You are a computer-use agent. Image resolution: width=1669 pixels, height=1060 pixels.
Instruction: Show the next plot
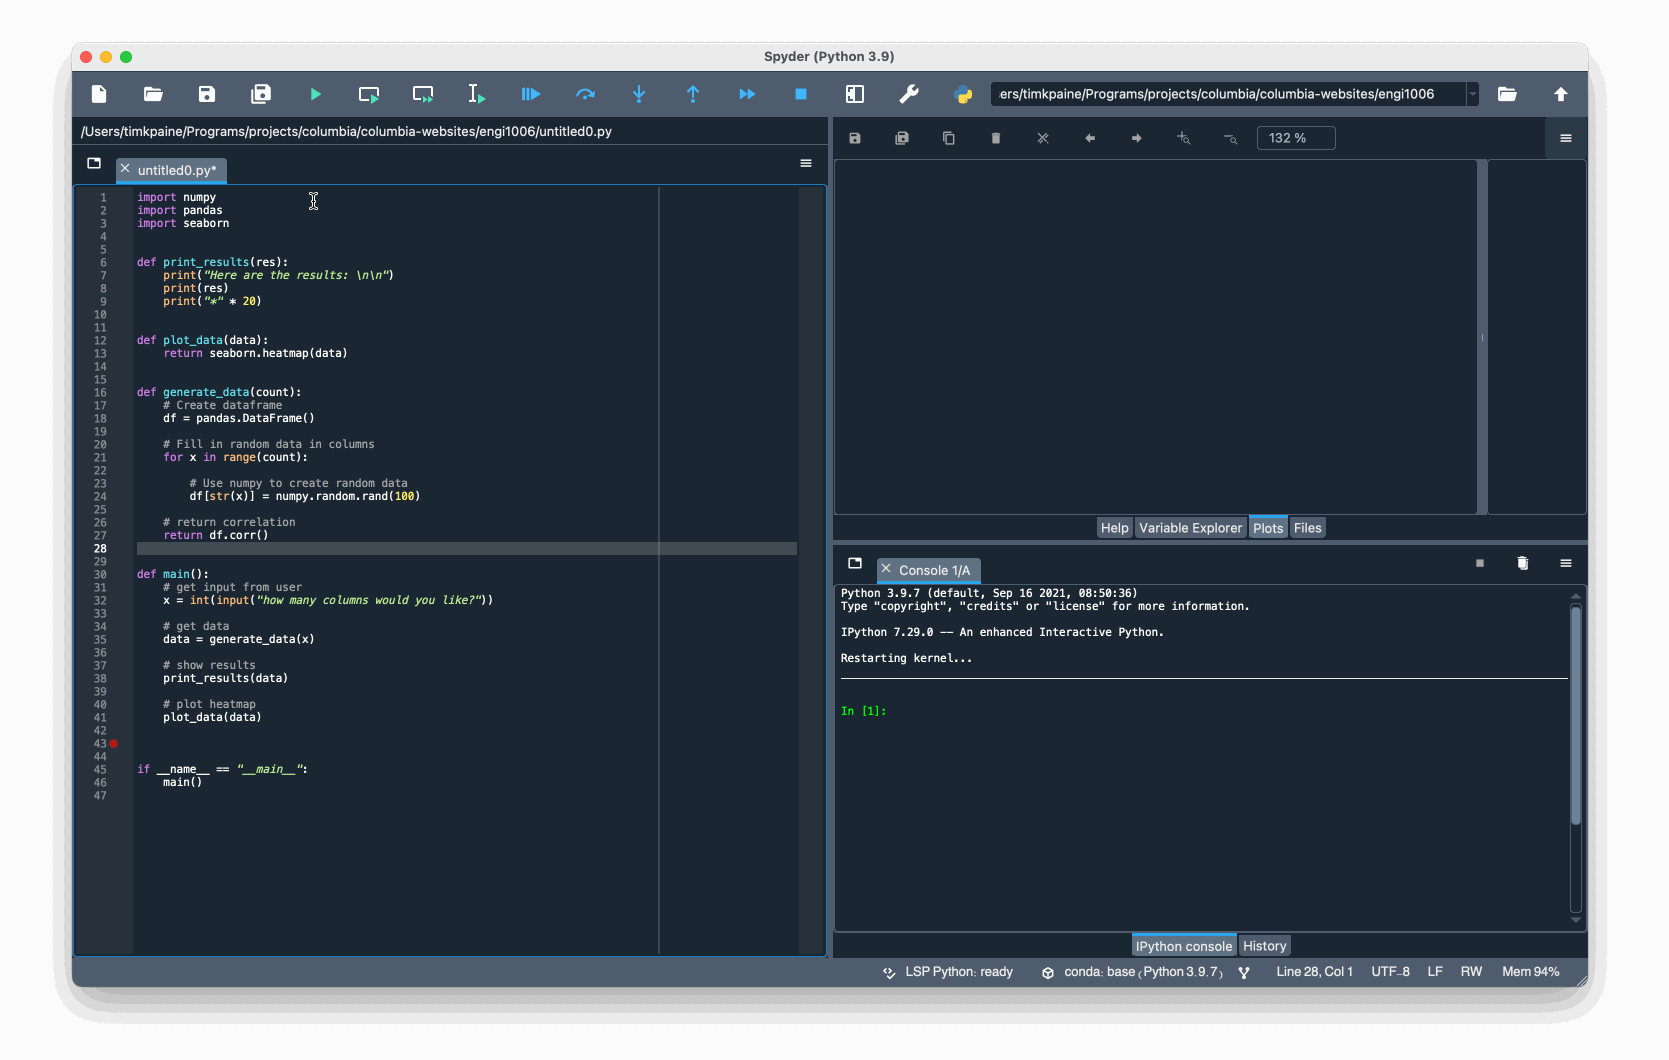click(1137, 138)
